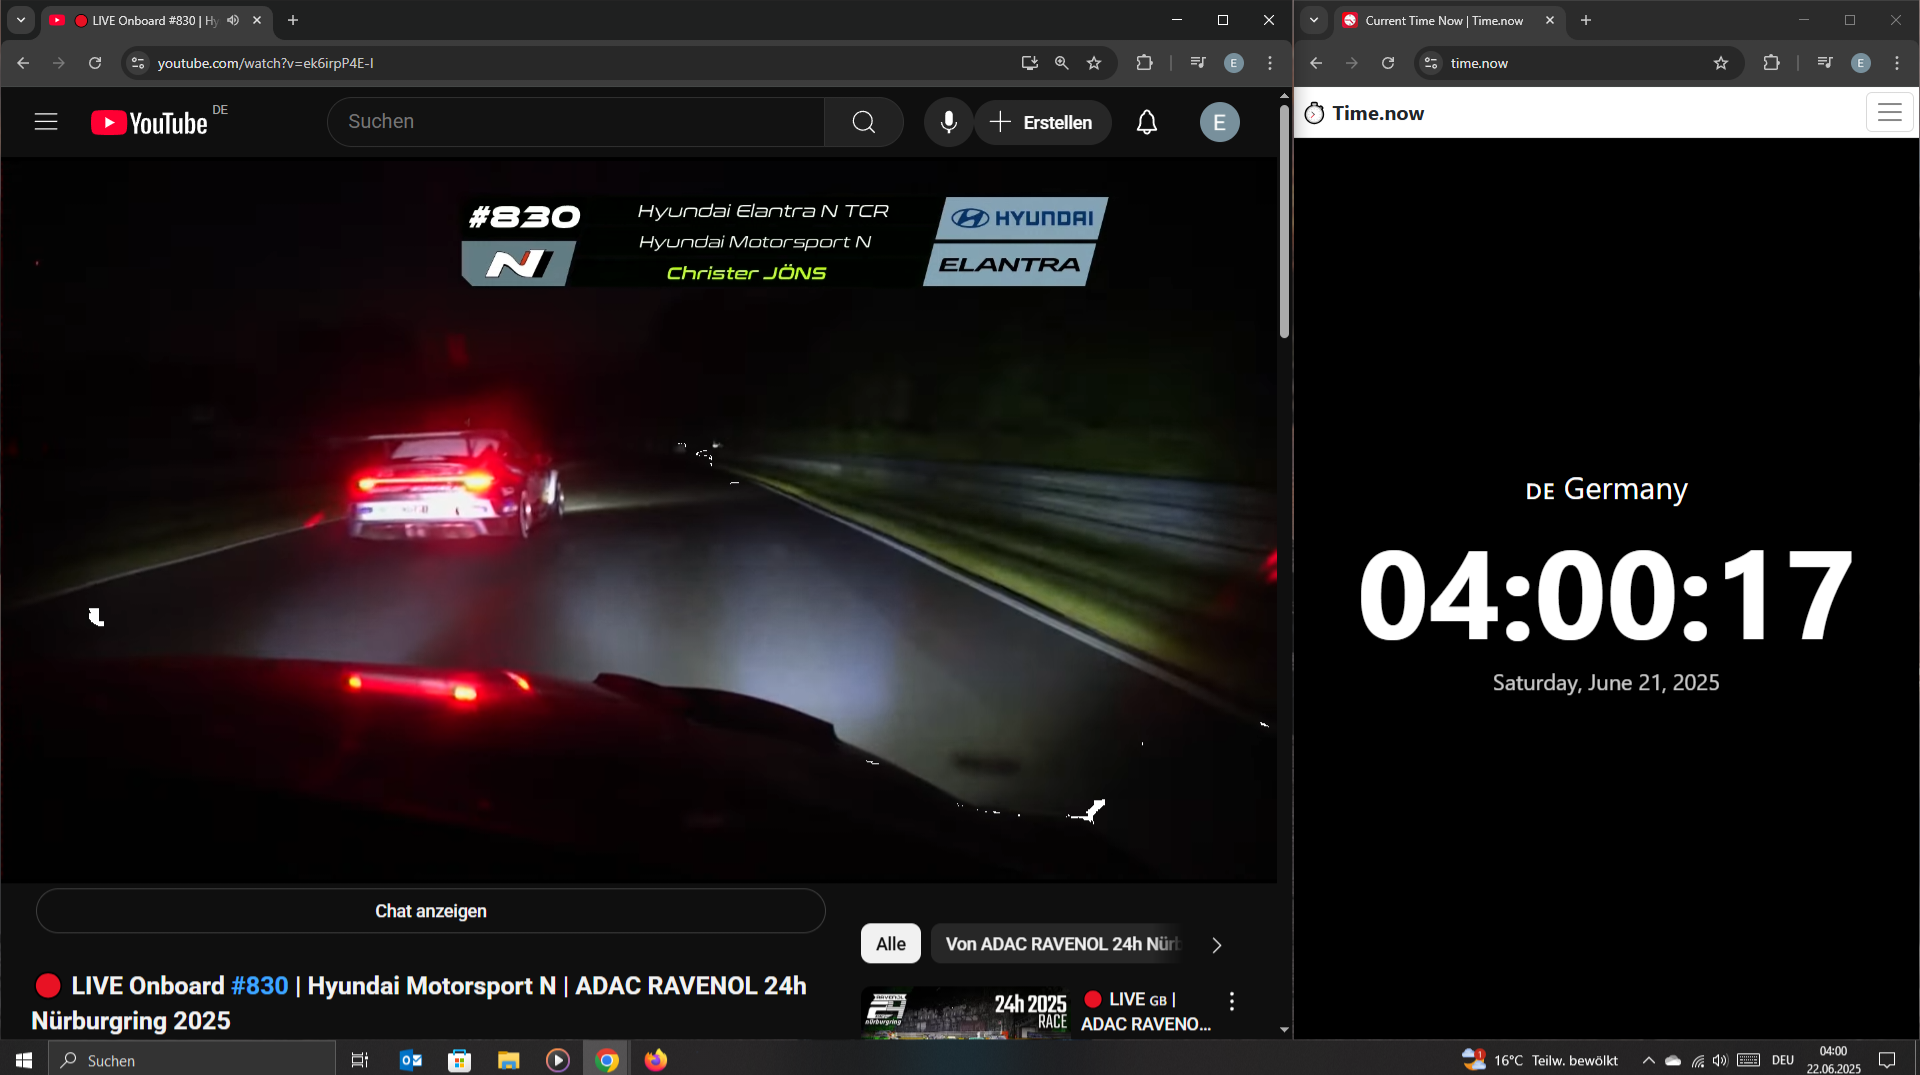Open Windows notification center
The height and width of the screenshot is (1075, 1920).
click(x=1887, y=1060)
